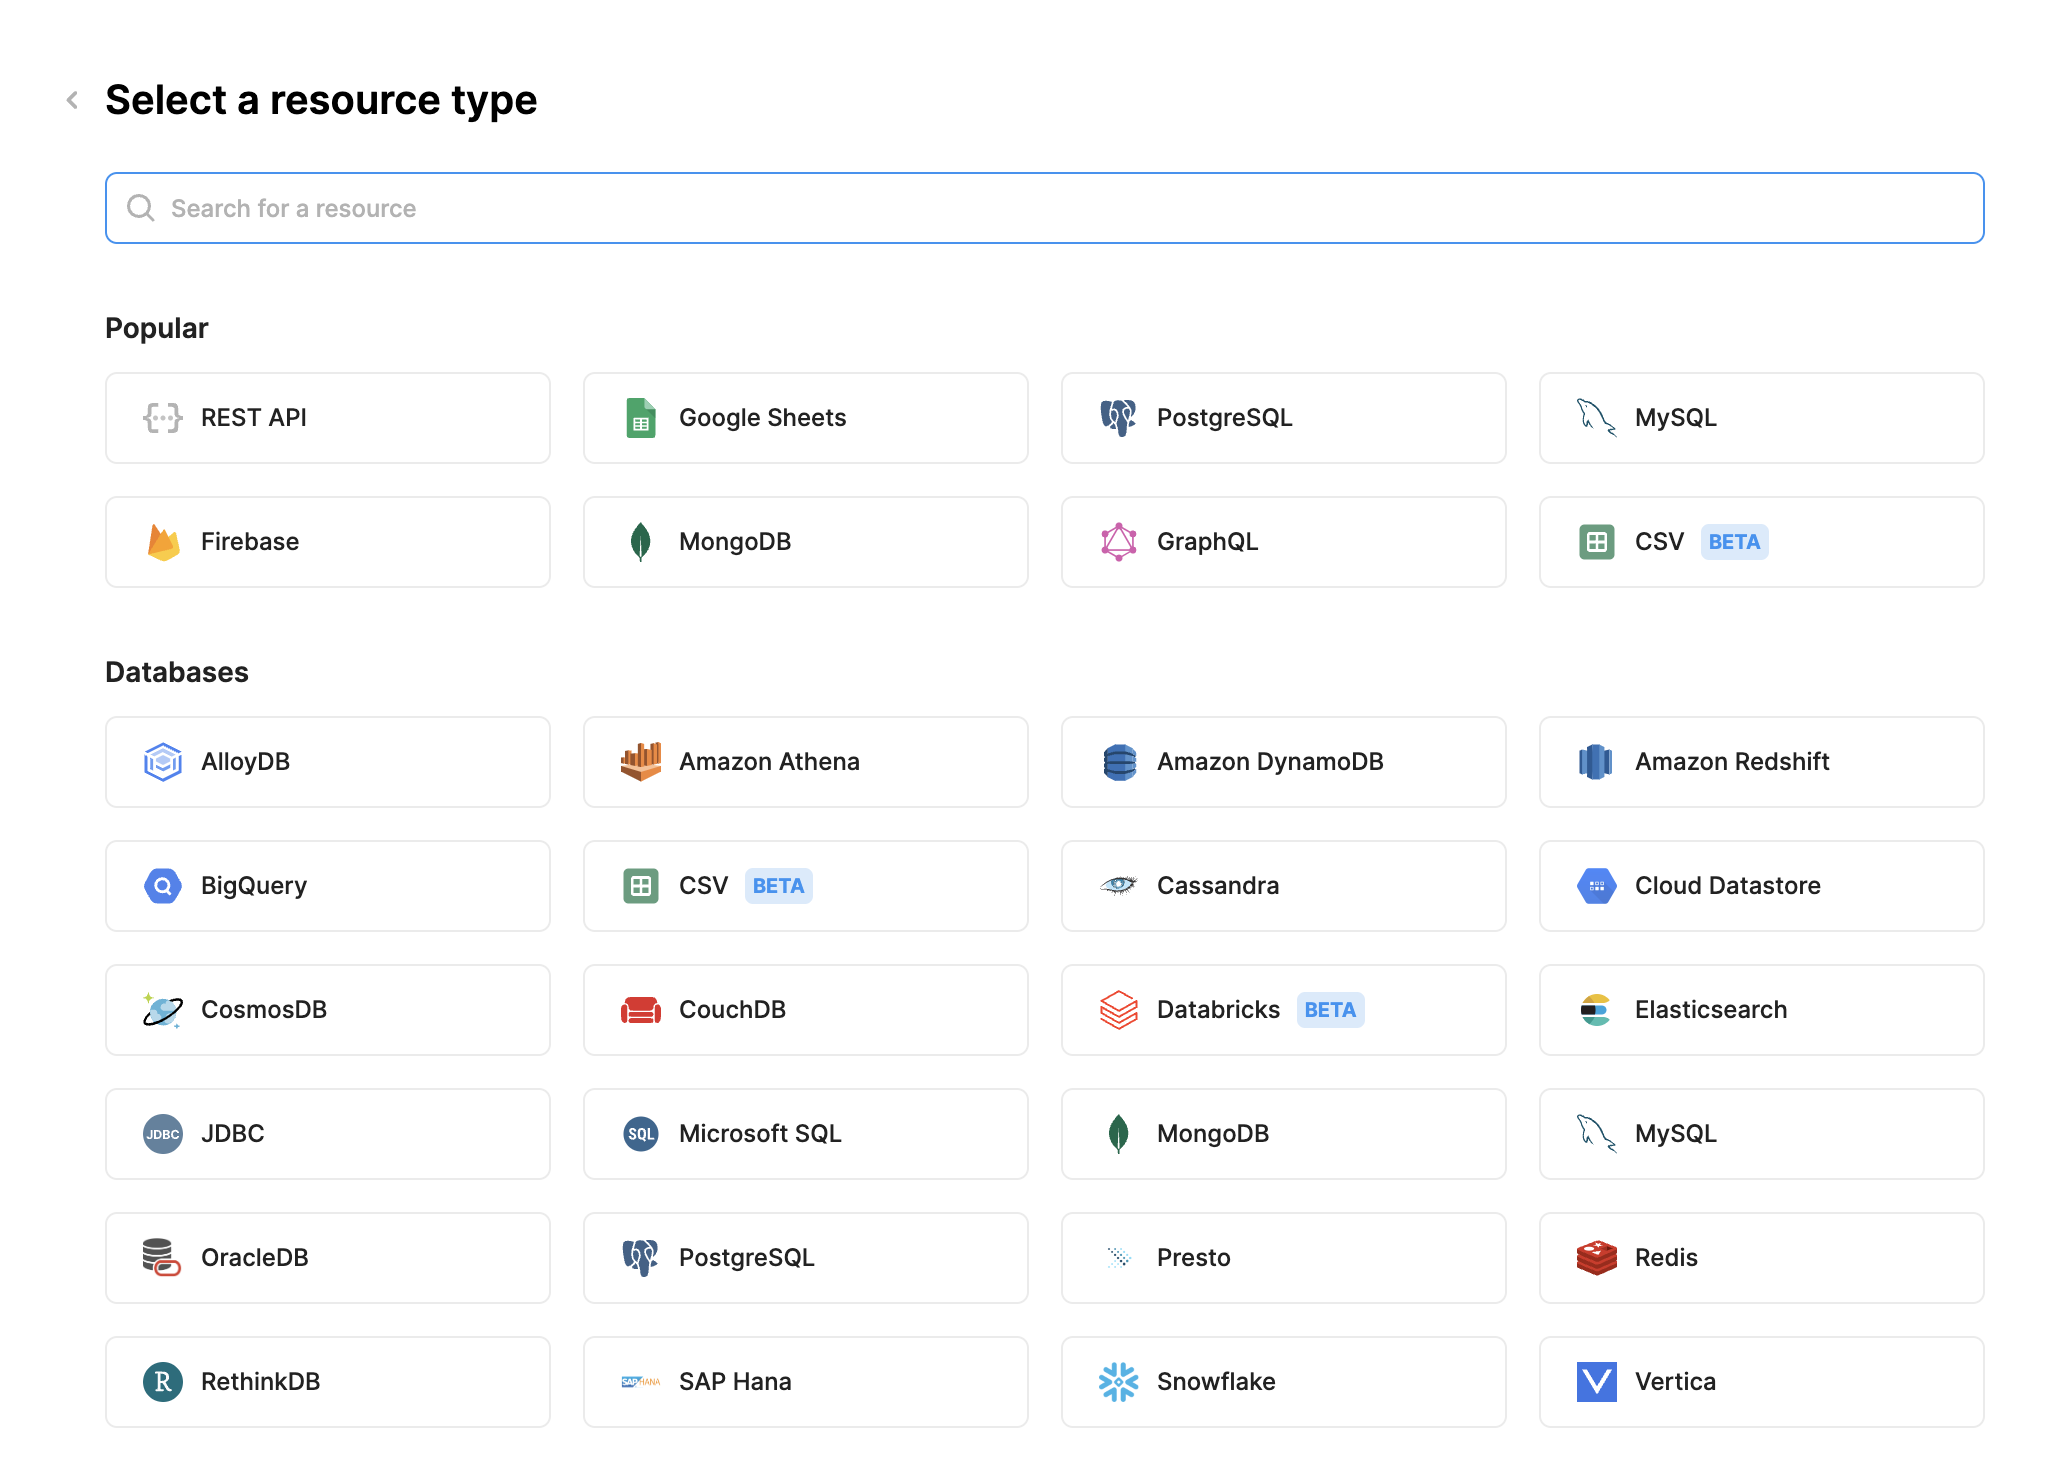Click the BETA badge on the Popular CSV card
The height and width of the screenshot is (1462, 2056).
pos(1733,542)
